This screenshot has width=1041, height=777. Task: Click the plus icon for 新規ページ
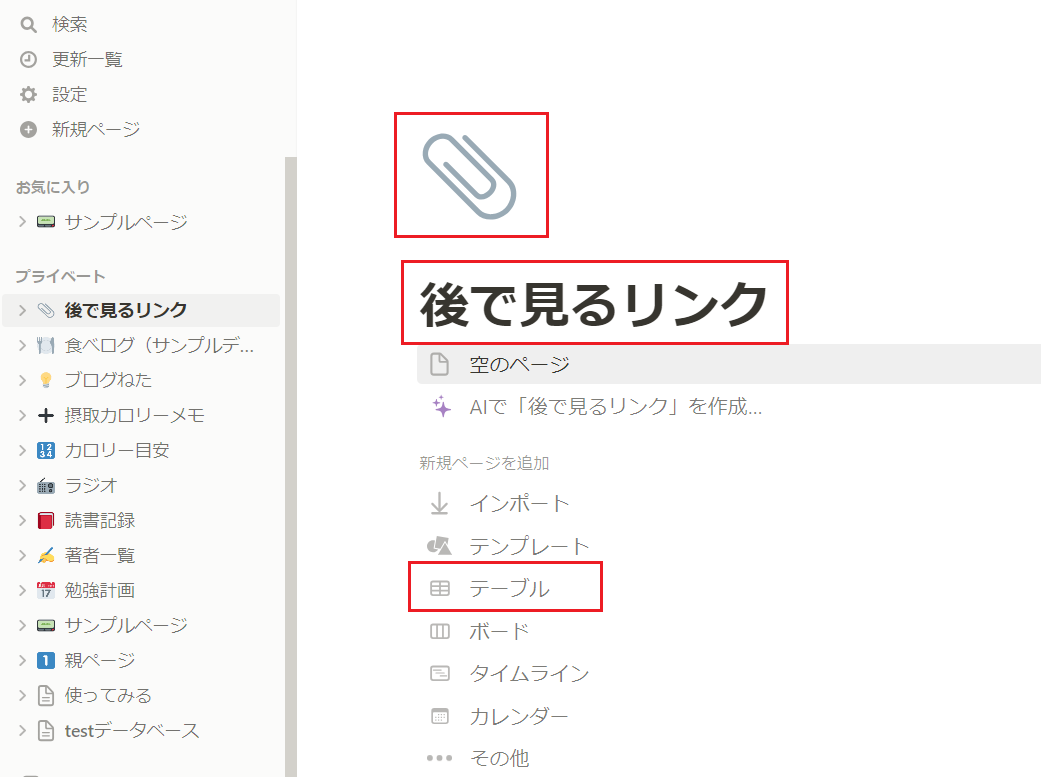tap(28, 130)
